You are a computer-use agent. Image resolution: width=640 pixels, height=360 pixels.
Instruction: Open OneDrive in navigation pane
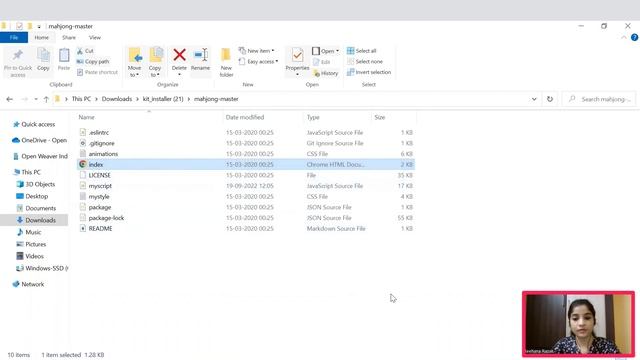pos(40,140)
